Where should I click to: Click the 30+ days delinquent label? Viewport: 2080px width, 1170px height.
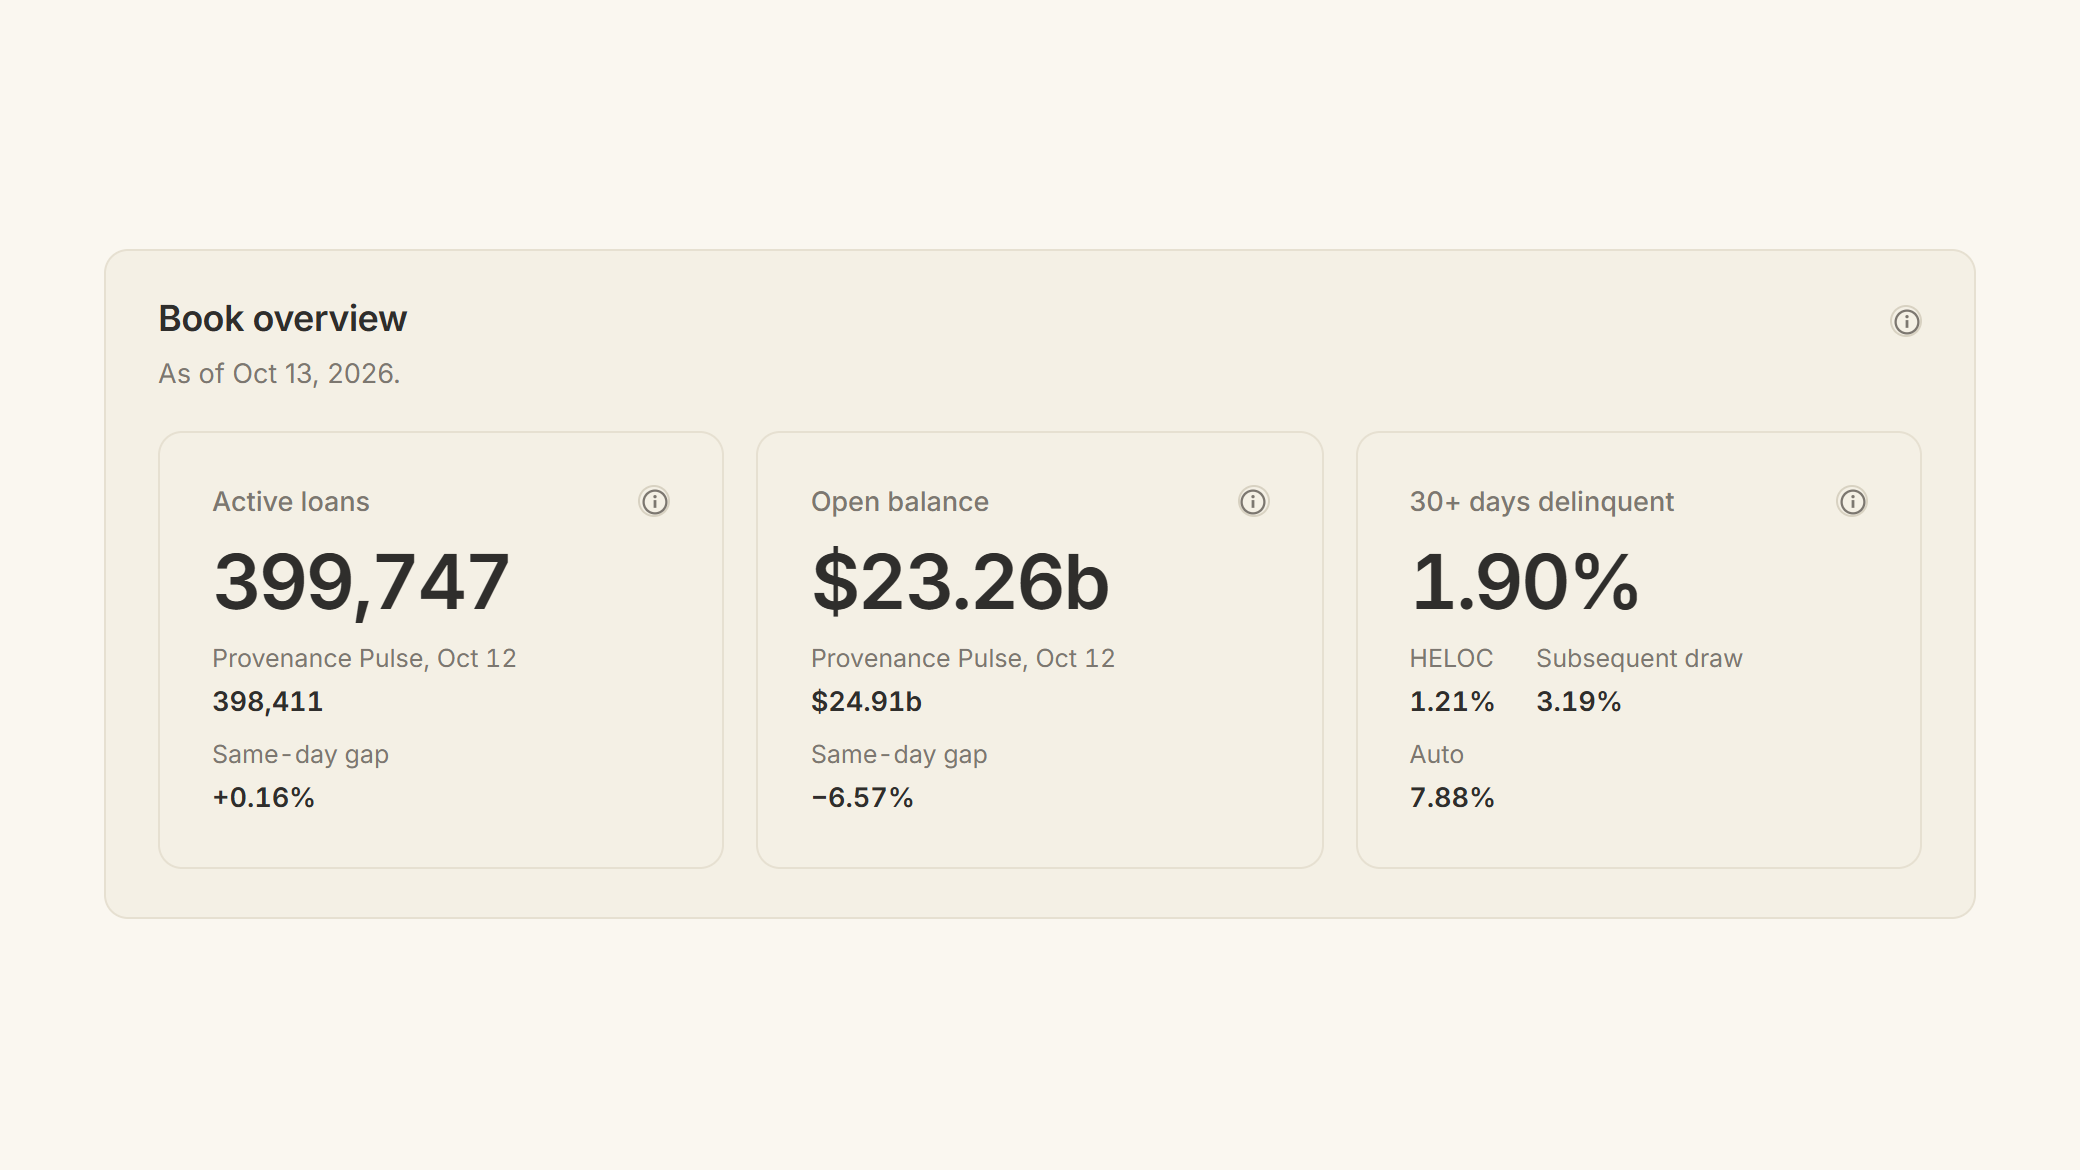(1541, 501)
